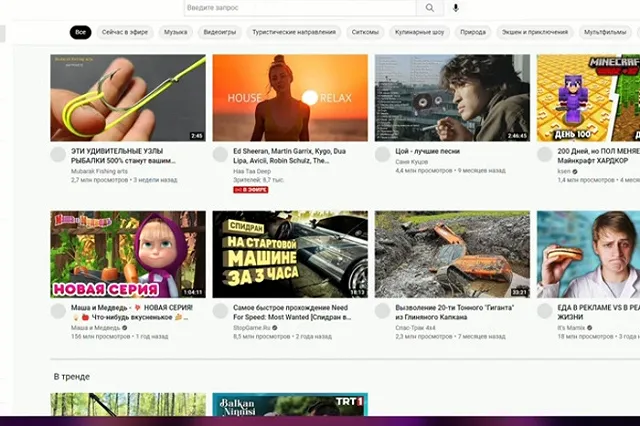Open the fishing knots video thumbnail
This screenshot has width=640, height=426.
(x=128, y=98)
